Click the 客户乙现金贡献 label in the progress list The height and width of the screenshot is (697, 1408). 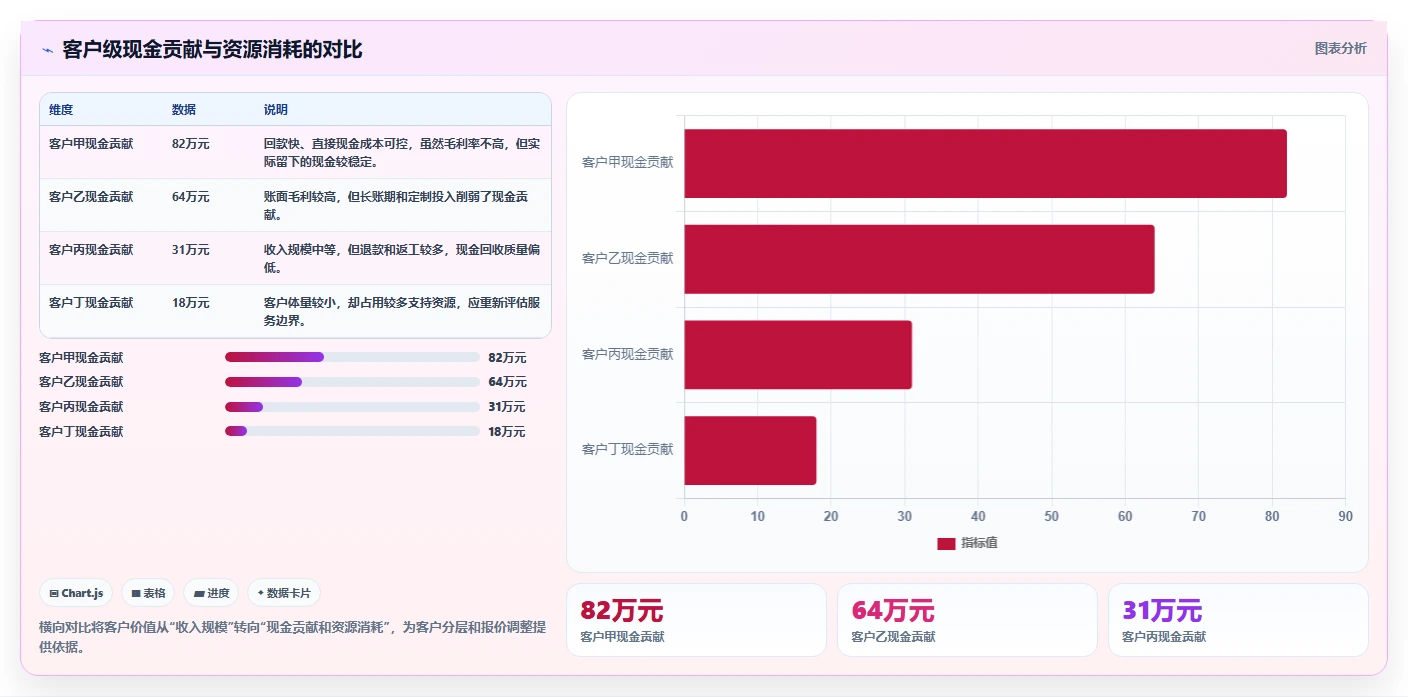coord(81,382)
